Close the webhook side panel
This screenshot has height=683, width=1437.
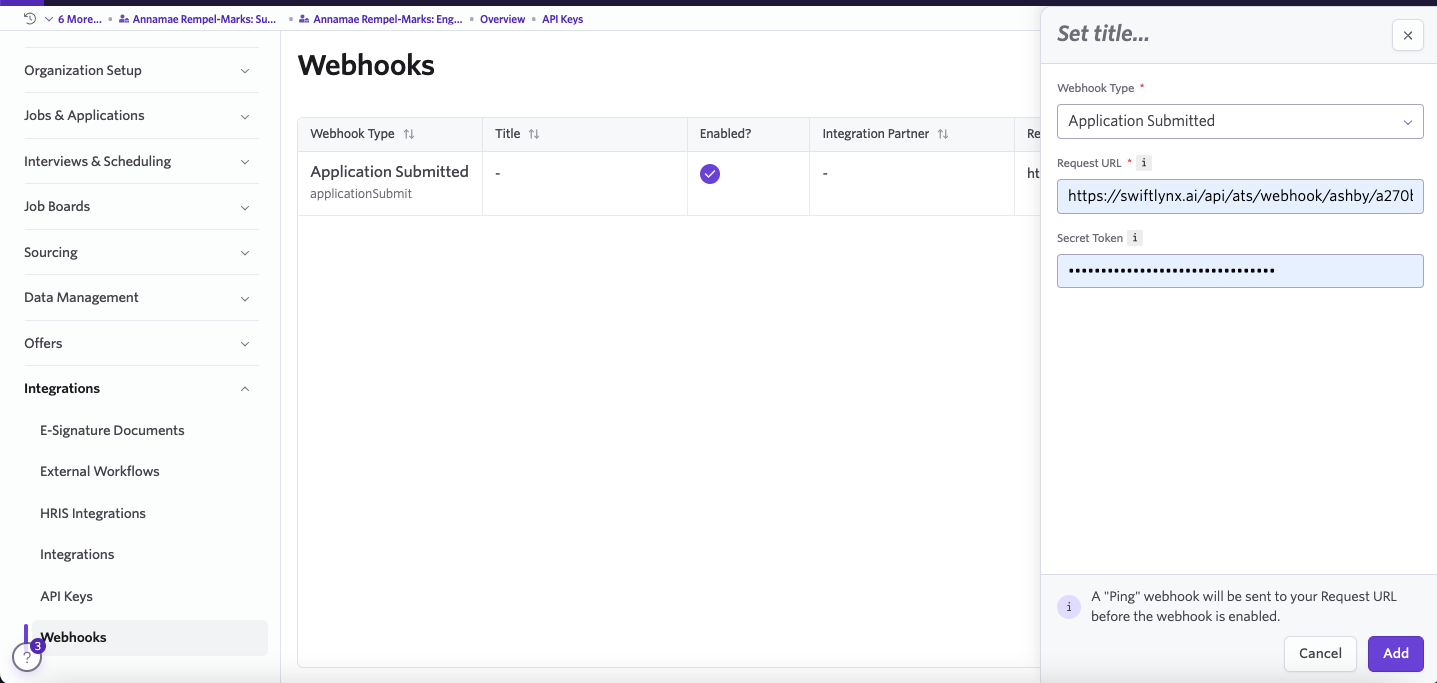point(1407,35)
